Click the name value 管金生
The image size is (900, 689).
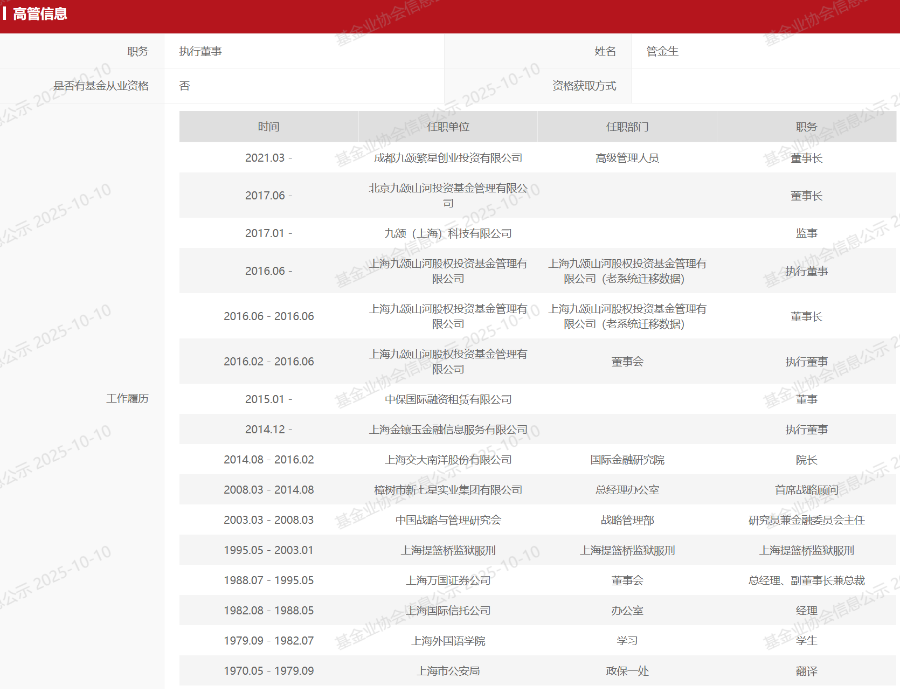(662, 51)
